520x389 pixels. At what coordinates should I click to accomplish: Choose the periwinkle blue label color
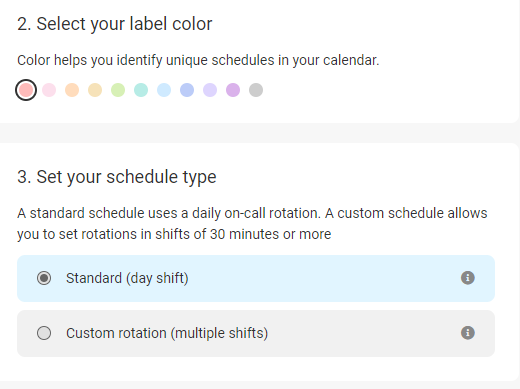point(187,90)
